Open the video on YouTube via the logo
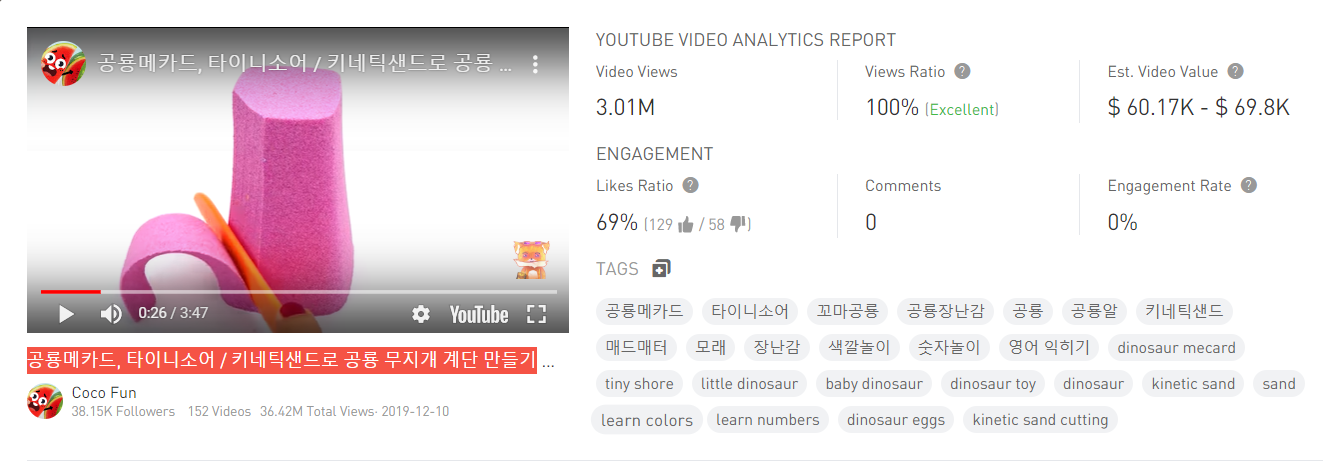 click(479, 314)
